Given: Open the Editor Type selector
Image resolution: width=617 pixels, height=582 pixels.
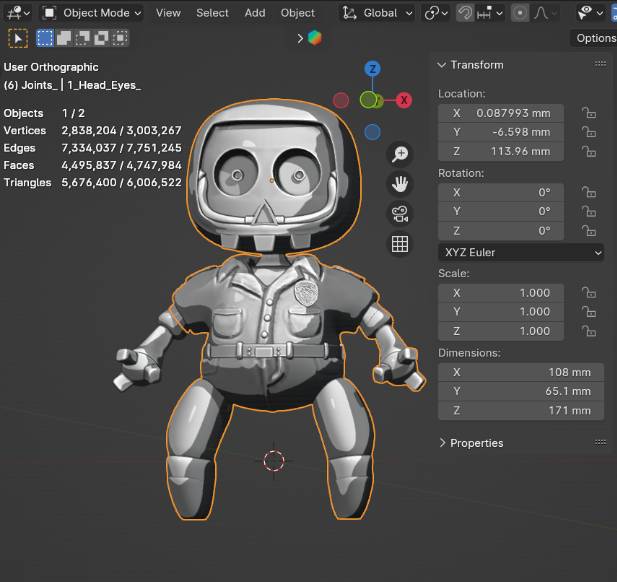Looking at the screenshot, I should tap(18, 13).
